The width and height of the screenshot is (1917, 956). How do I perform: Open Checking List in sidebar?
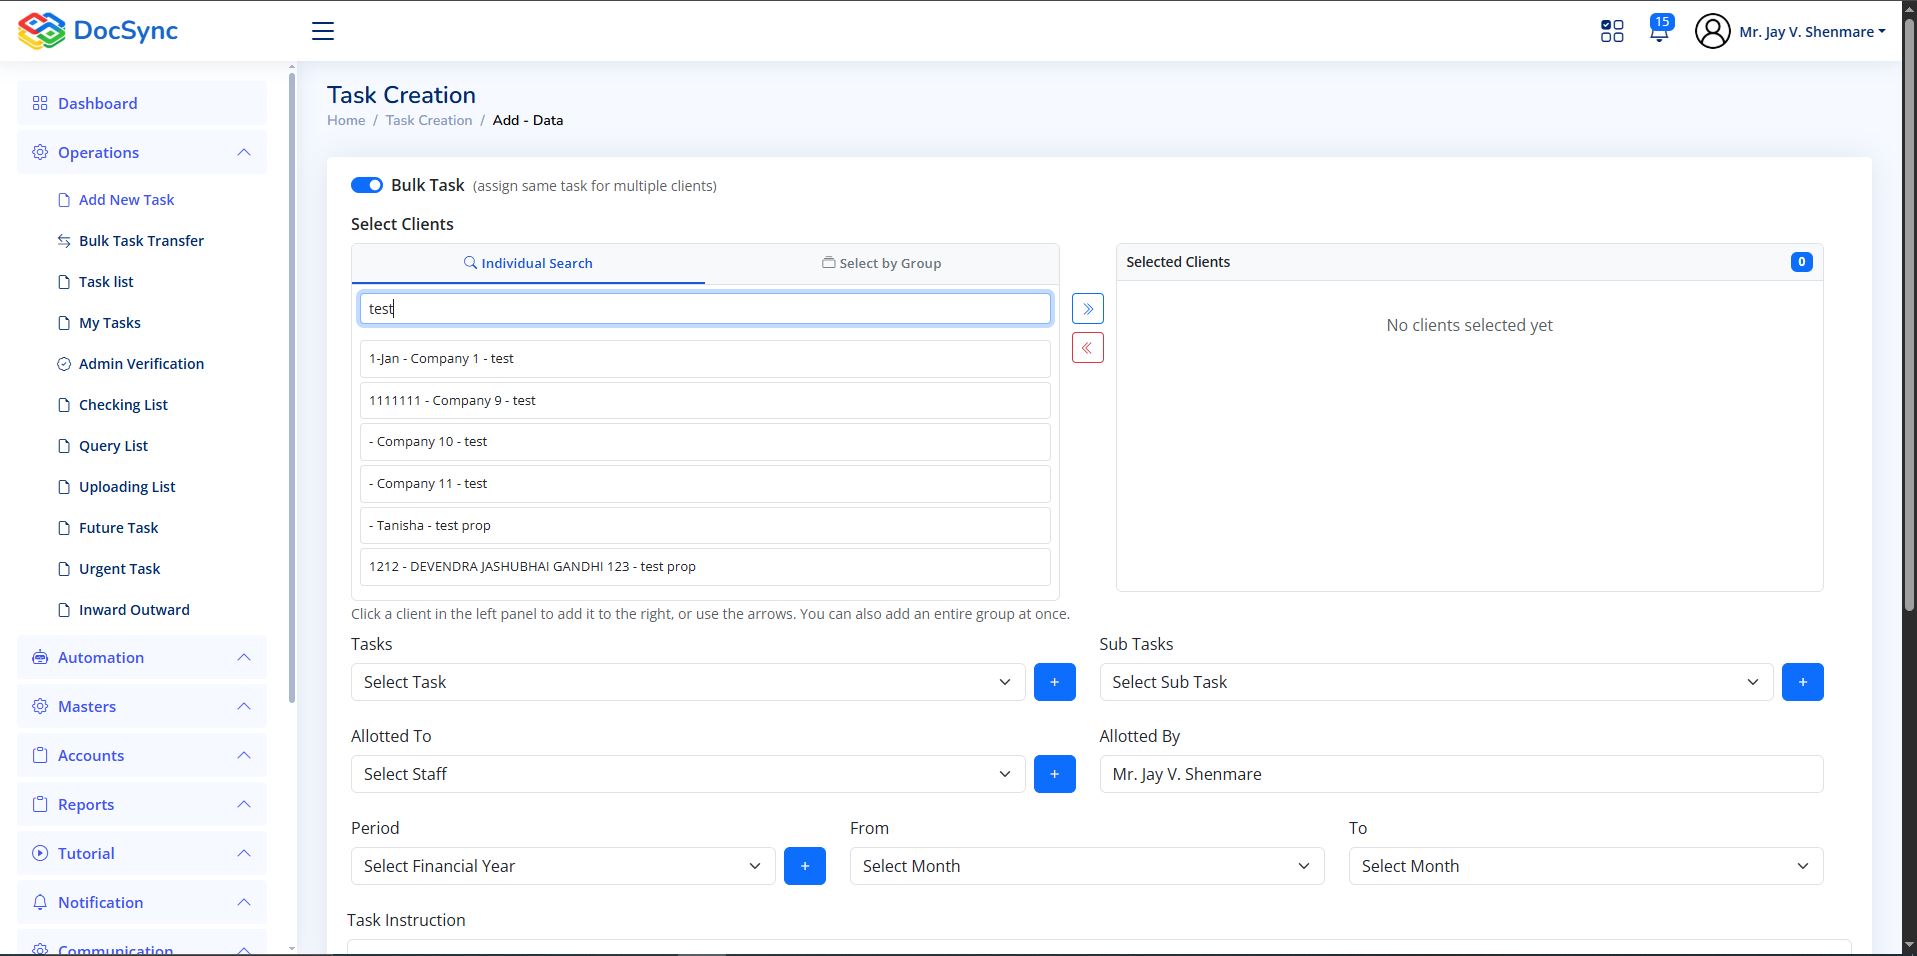click(123, 405)
